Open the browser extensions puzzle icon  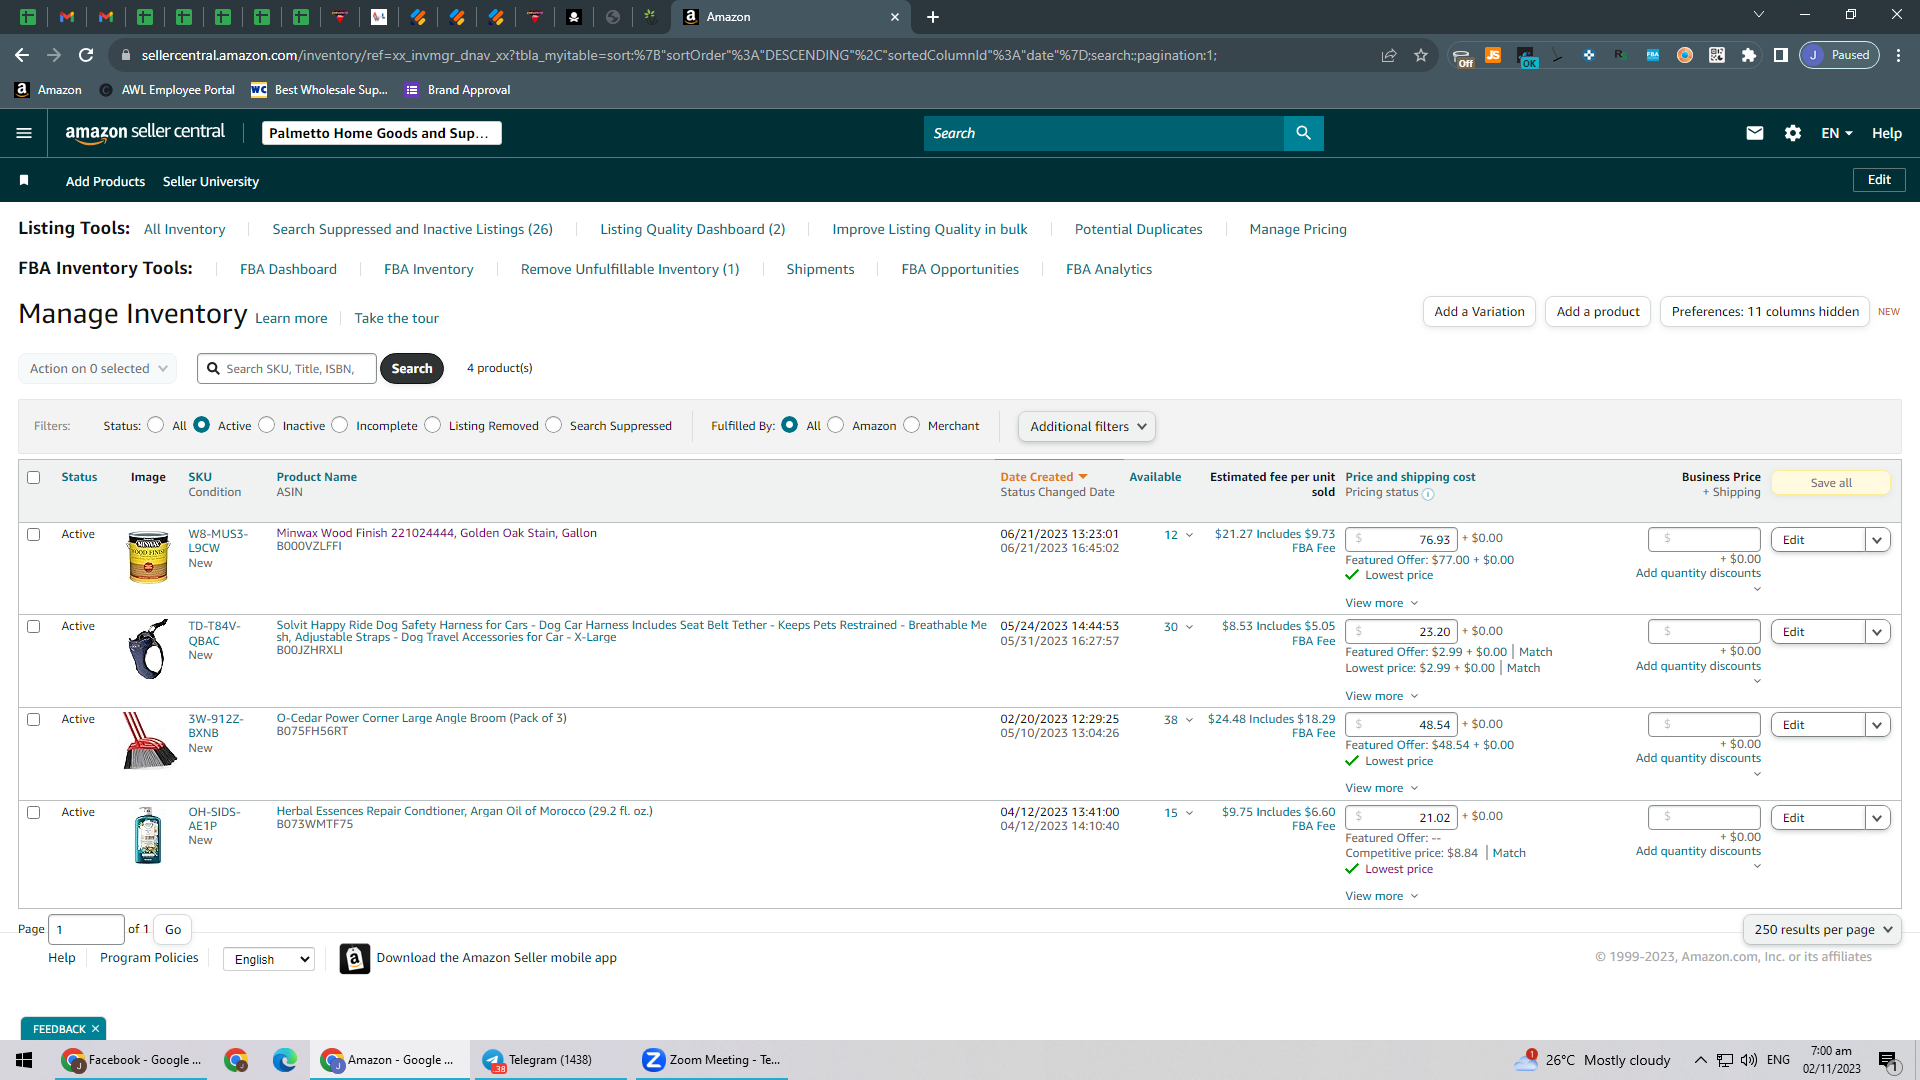pyautogui.click(x=1748, y=55)
